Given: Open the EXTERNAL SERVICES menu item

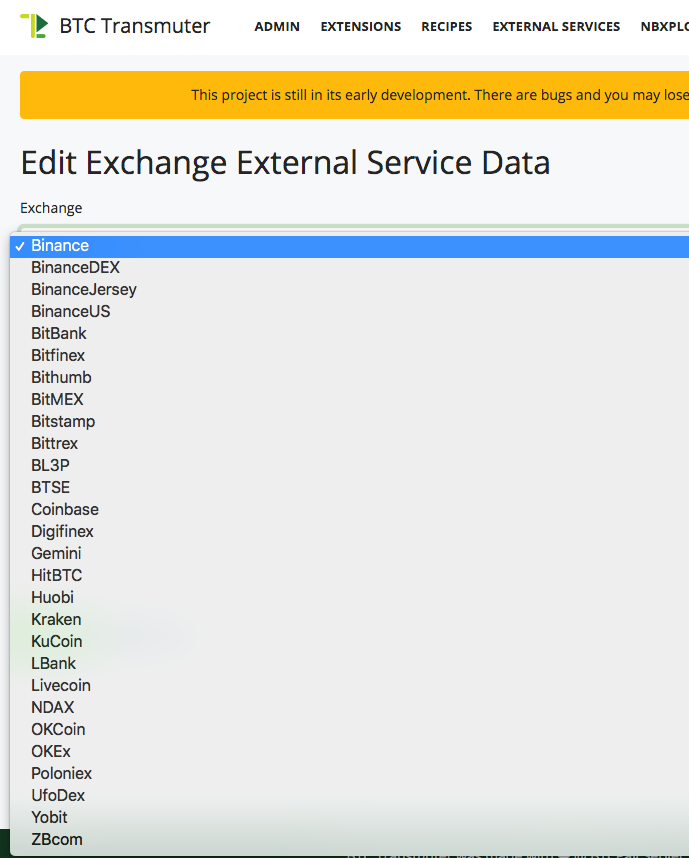Looking at the screenshot, I should point(556,26).
